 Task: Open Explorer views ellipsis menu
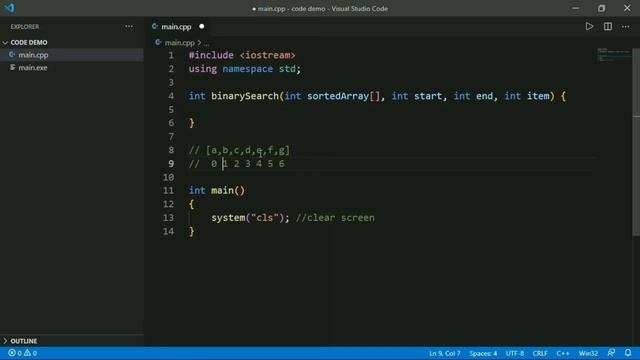point(129,27)
